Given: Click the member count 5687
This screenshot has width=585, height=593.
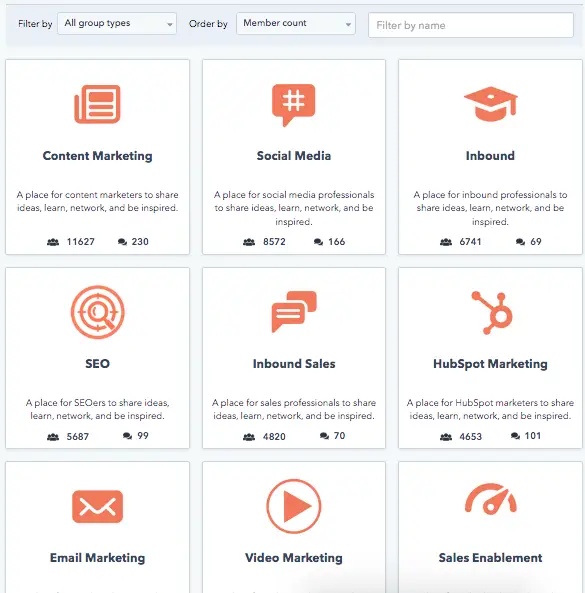Looking at the screenshot, I should coord(78,437).
